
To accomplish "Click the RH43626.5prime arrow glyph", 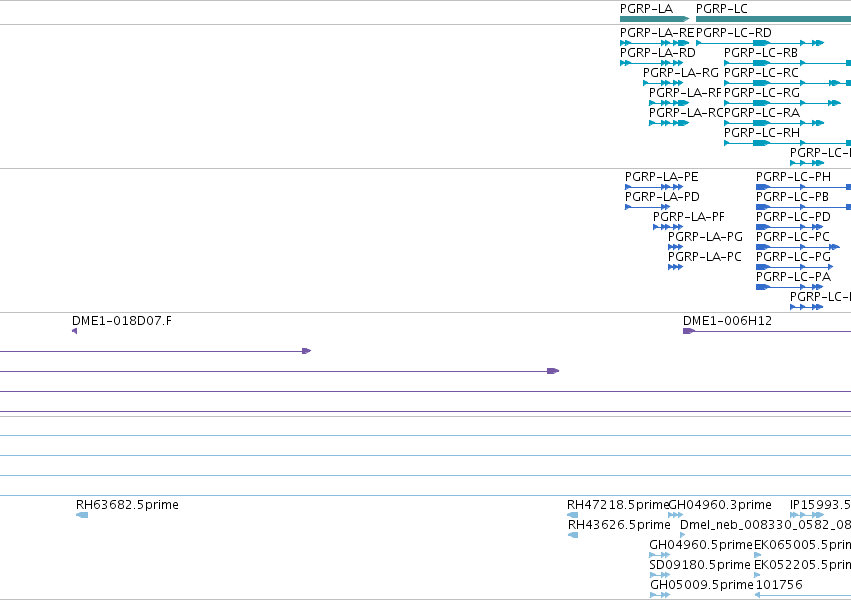I will 573,535.
